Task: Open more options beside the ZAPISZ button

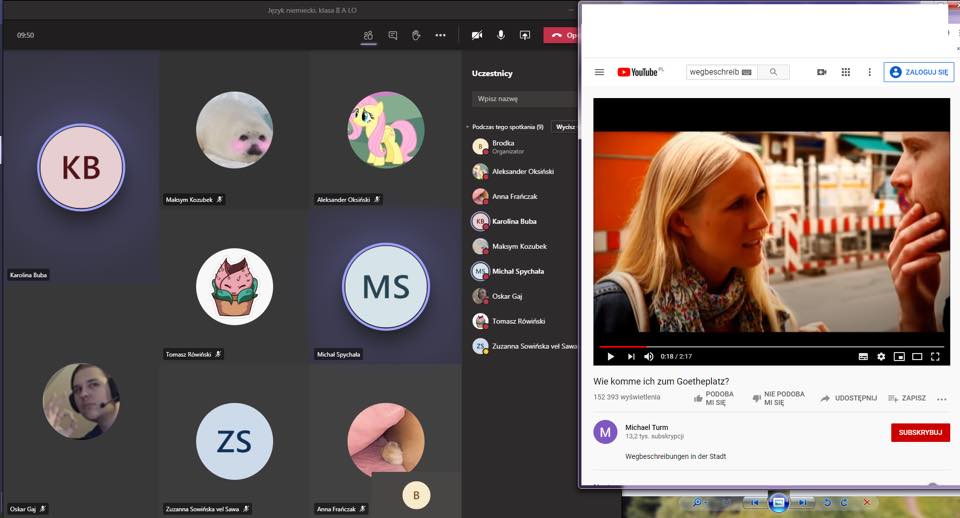Action: click(941, 398)
